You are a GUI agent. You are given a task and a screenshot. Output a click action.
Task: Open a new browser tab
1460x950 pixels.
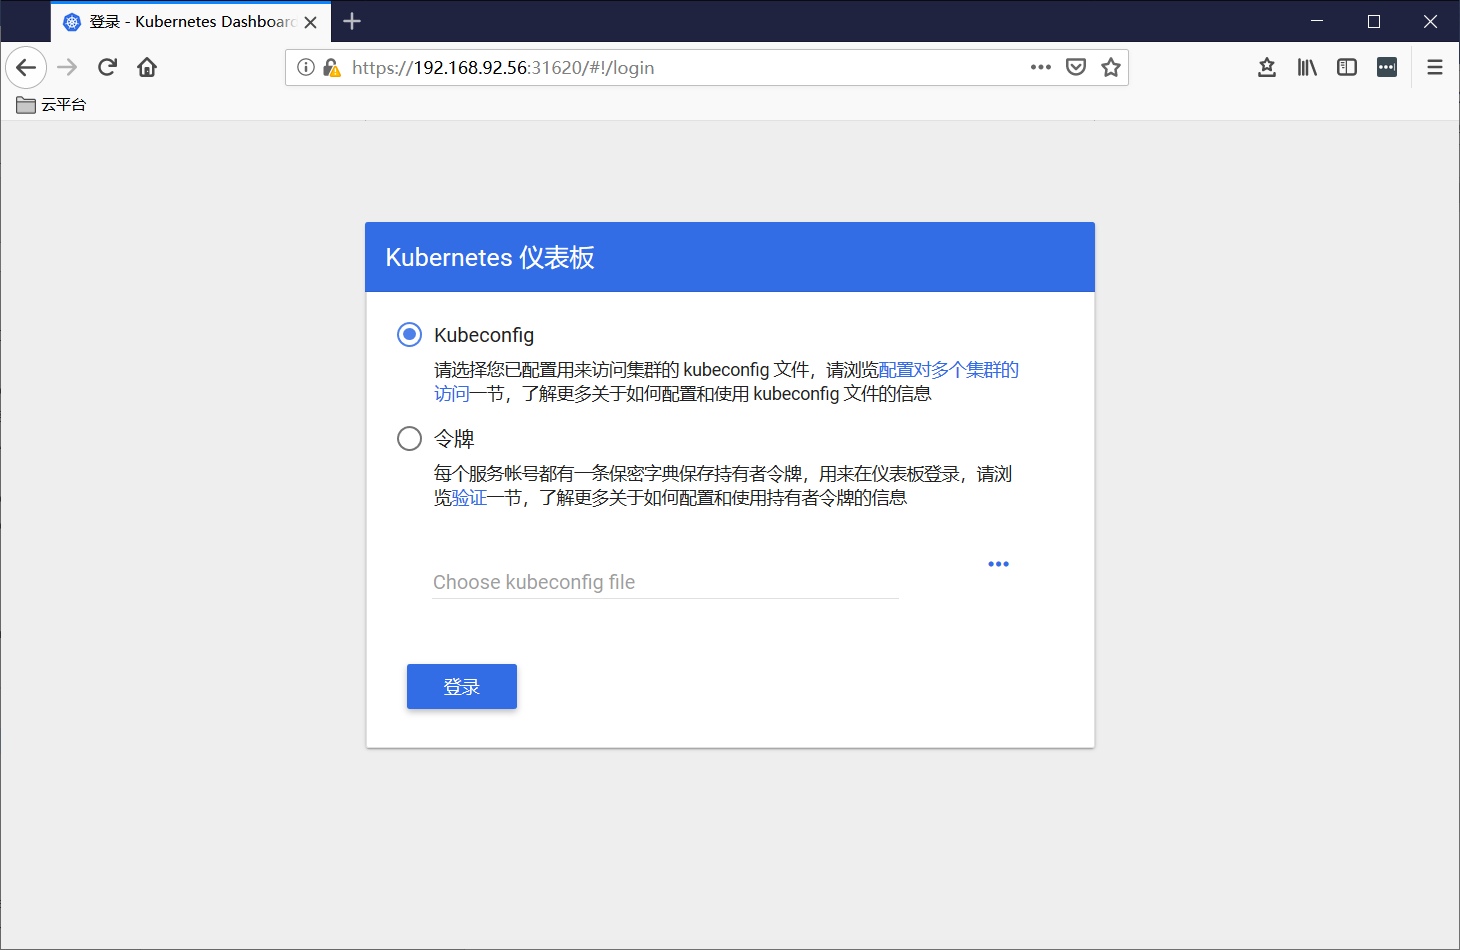click(x=351, y=21)
